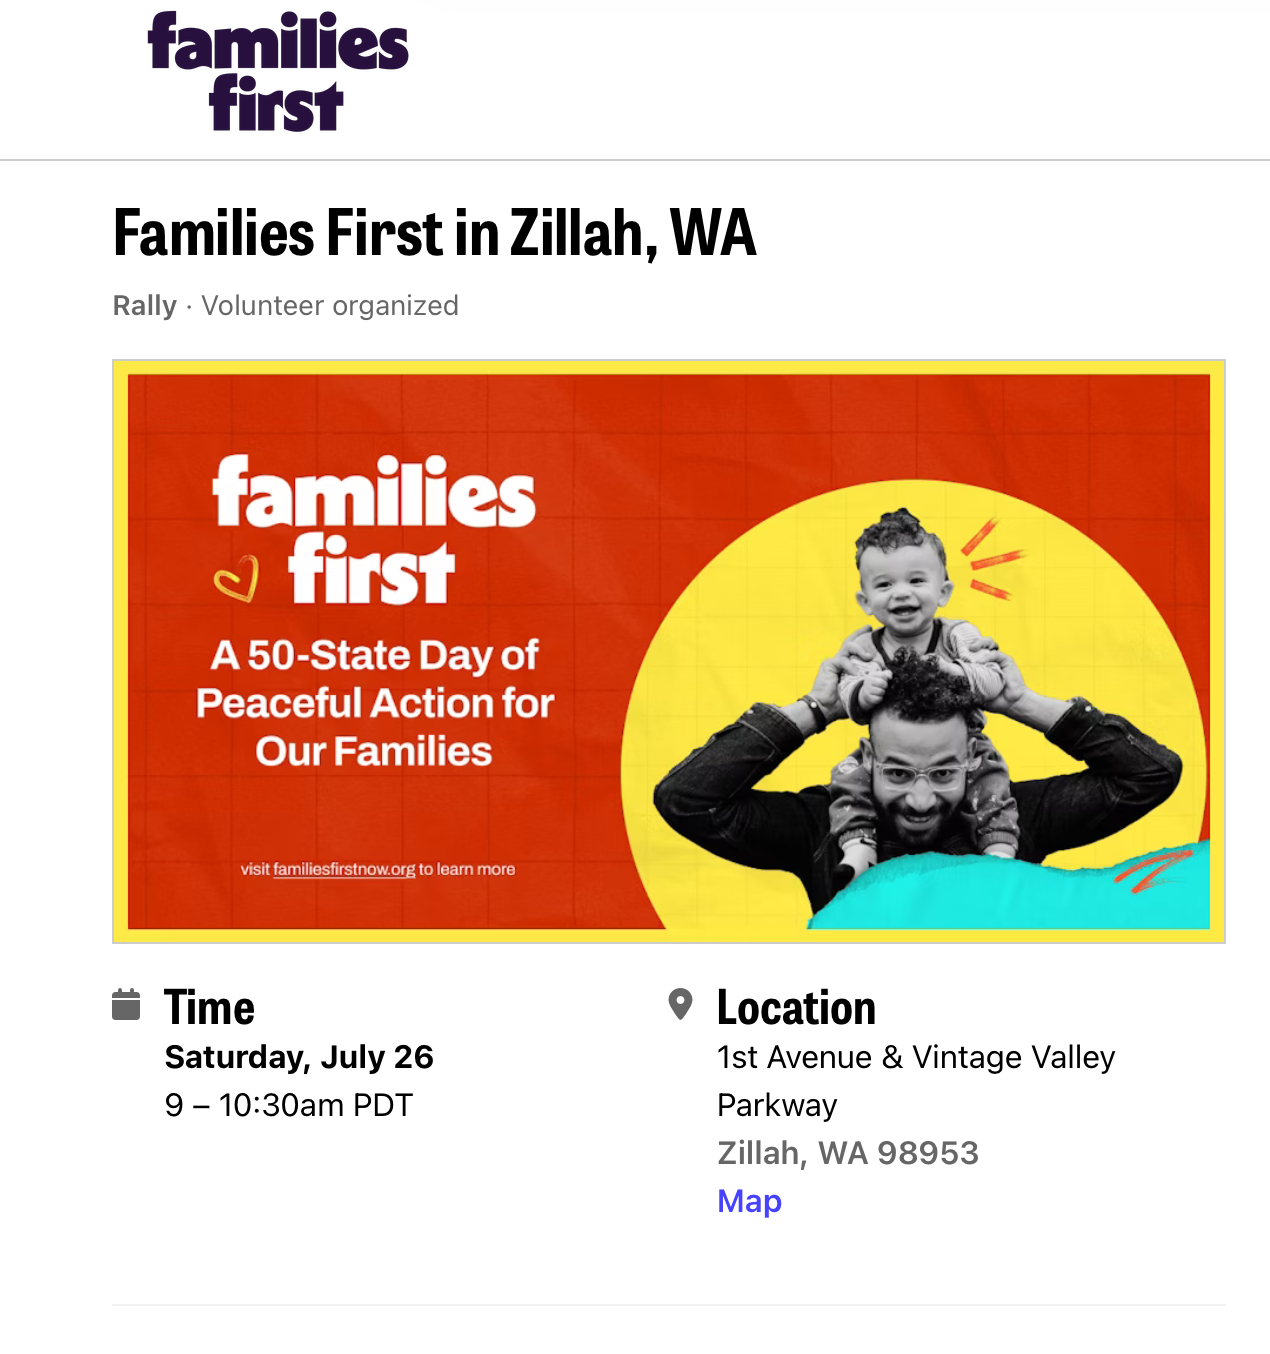Click the Families First logo in header
The height and width of the screenshot is (1354, 1270).
[278, 71]
